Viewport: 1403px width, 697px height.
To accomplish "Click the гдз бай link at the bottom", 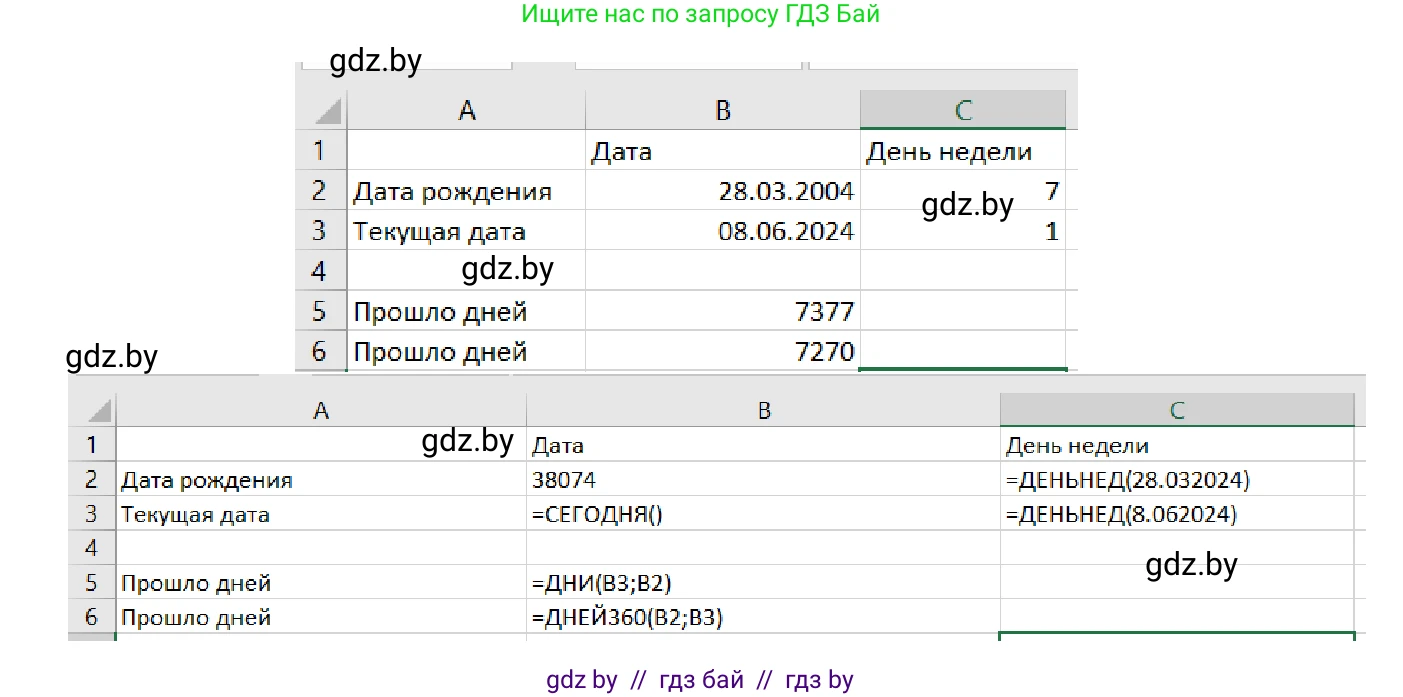I will [700, 680].
